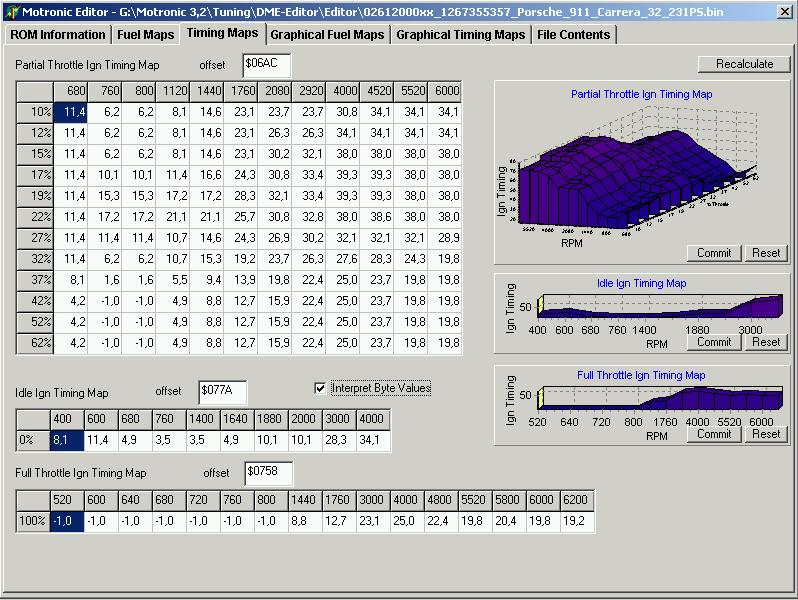Commit the Full Throttle Ign Timing Map
The height and width of the screenshot is (600, 798).
tap(714, 434)
